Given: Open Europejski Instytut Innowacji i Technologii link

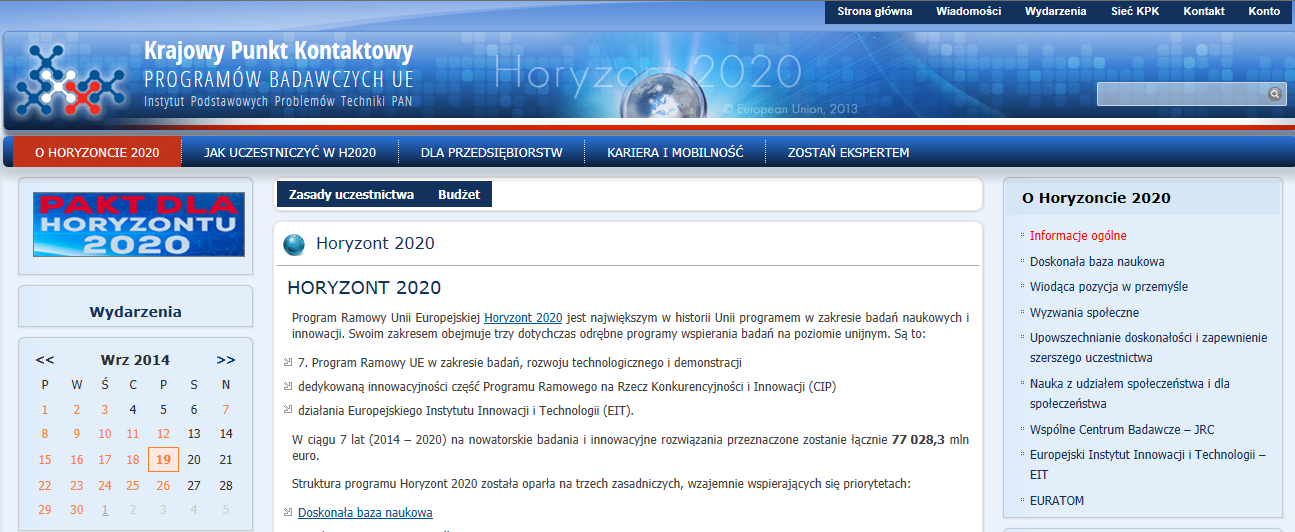Looking at the screenshot, I should (1148, 465).
